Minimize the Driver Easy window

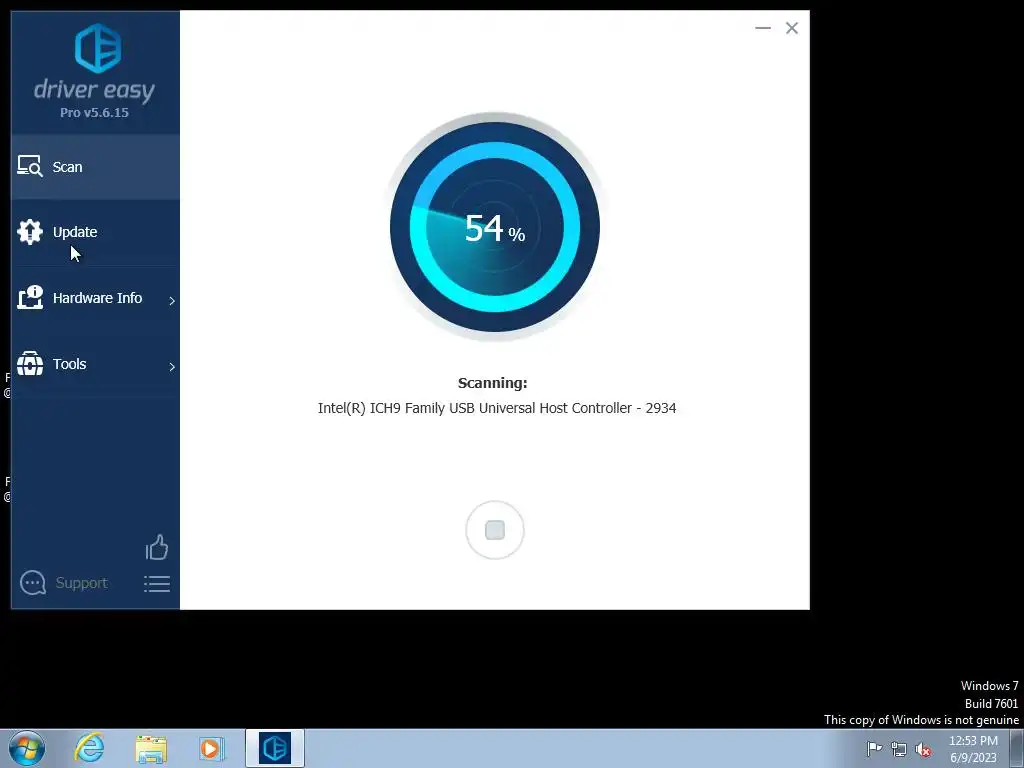[x=763, y=28]
